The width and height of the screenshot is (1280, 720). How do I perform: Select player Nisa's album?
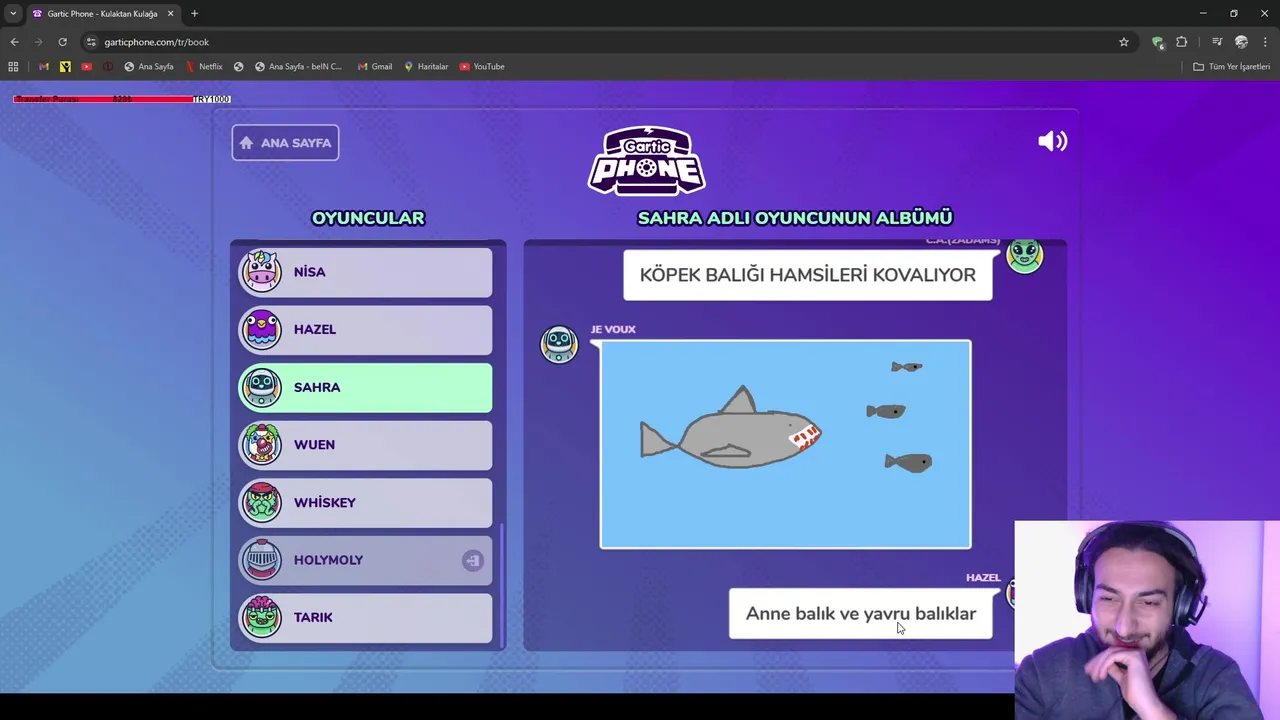(x=365, y=272)
